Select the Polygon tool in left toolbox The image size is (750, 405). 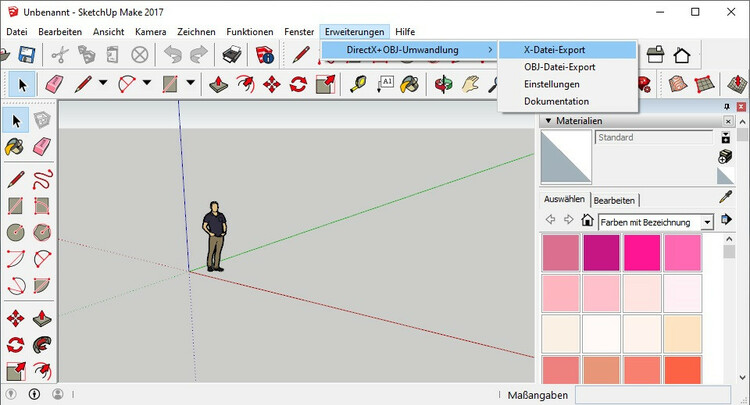(x=42, y=232)
